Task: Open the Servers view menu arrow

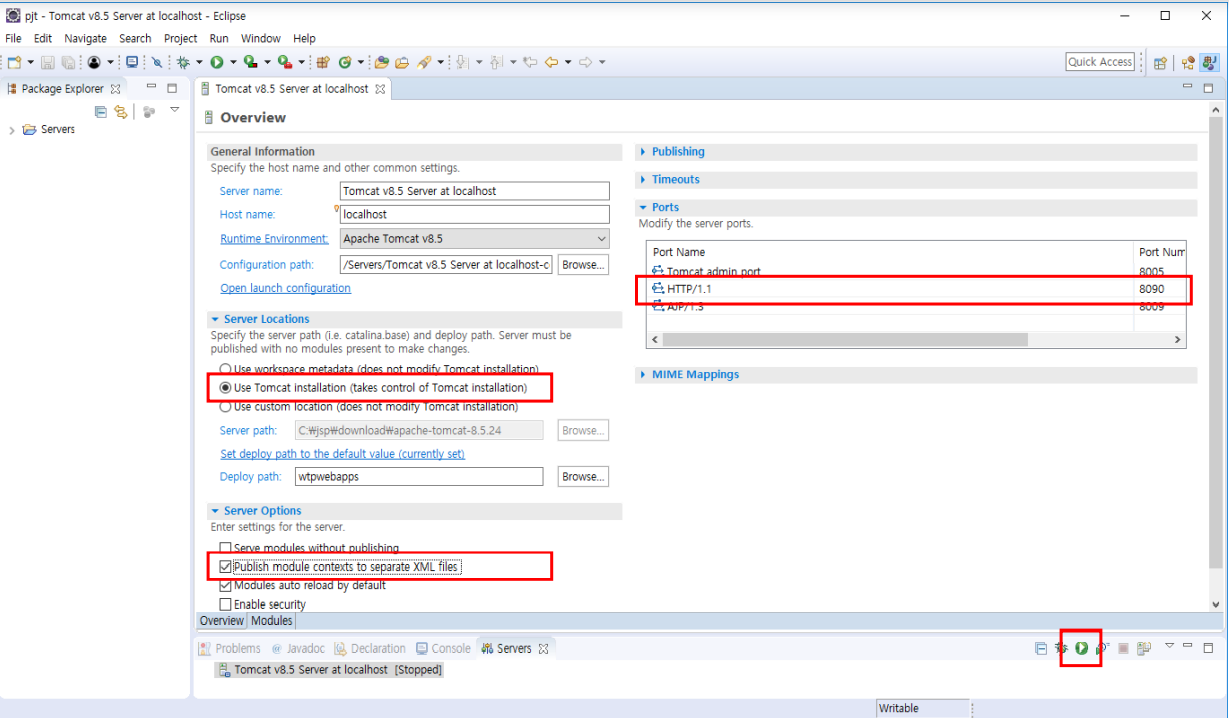Action: point(1169,645)
